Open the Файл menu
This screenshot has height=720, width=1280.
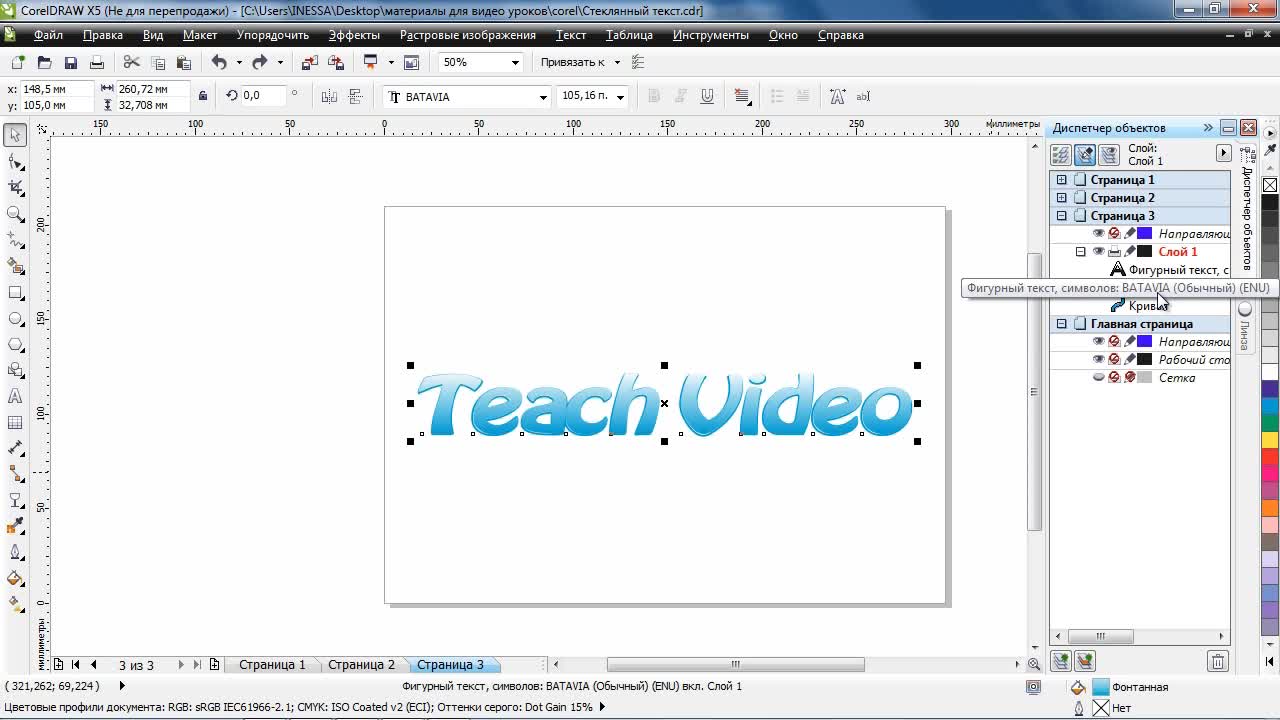click(x=48, y=35)
